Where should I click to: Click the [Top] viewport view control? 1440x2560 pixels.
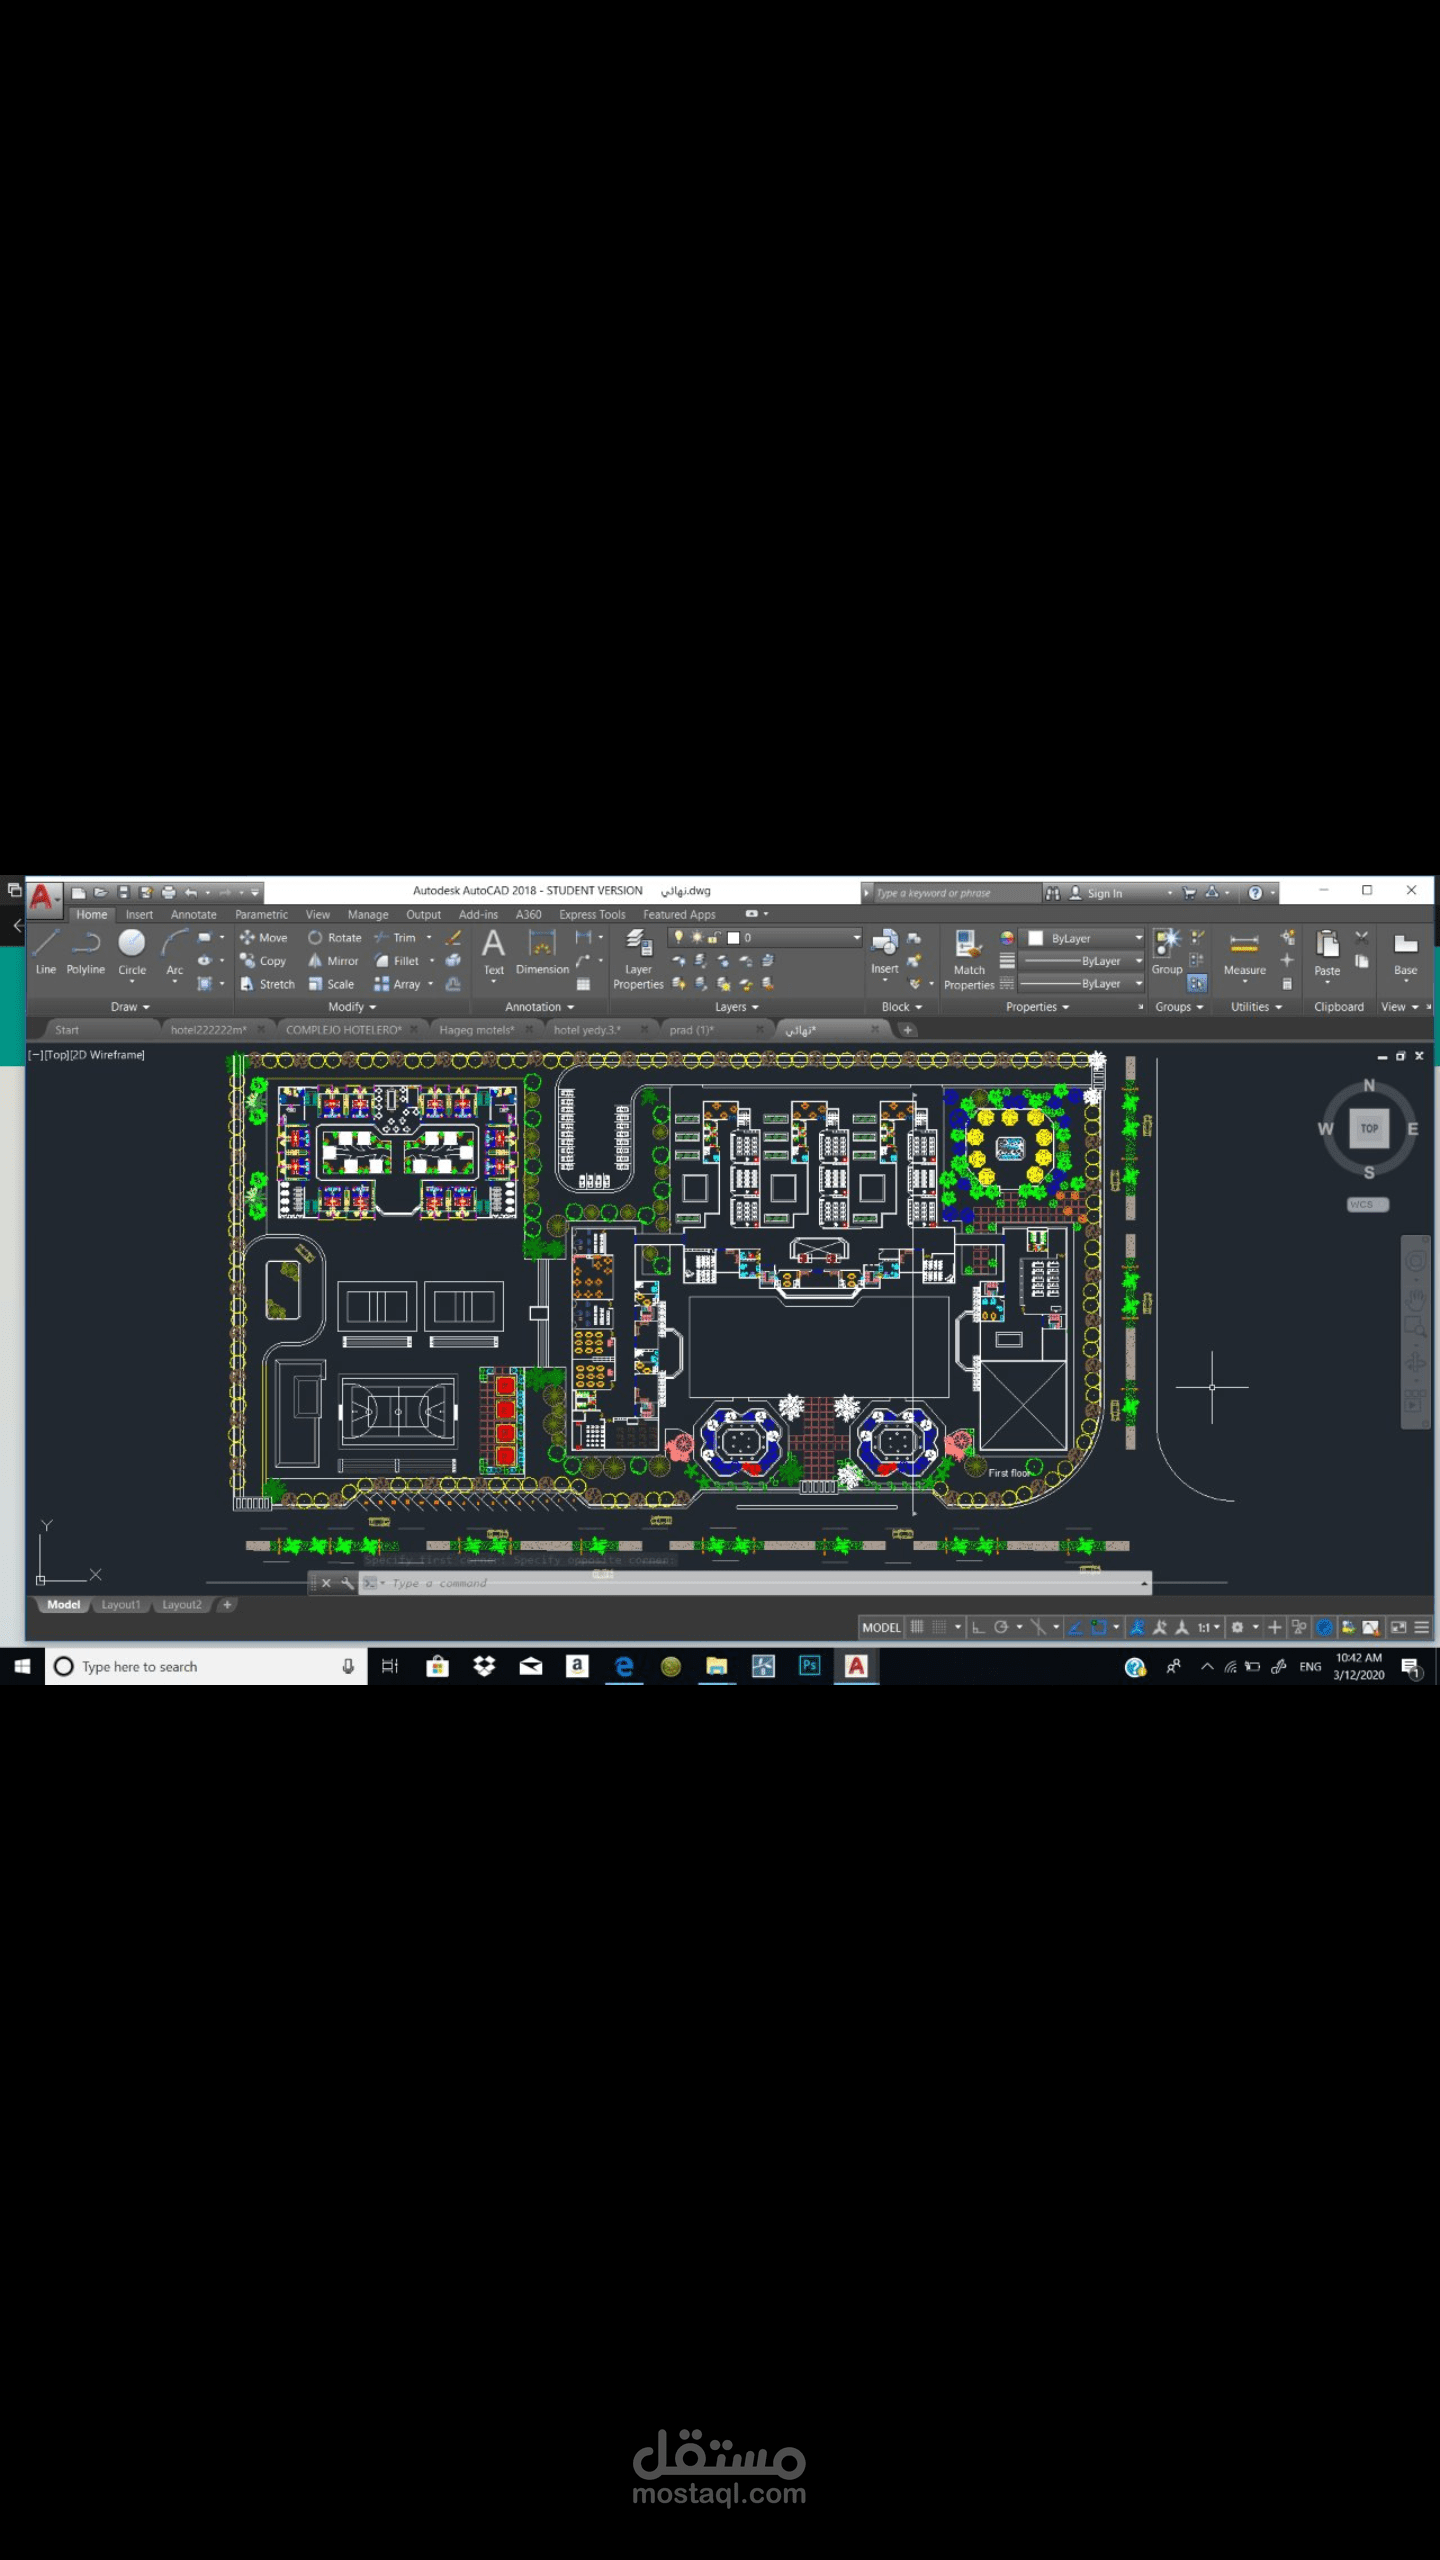[55, 1055]
